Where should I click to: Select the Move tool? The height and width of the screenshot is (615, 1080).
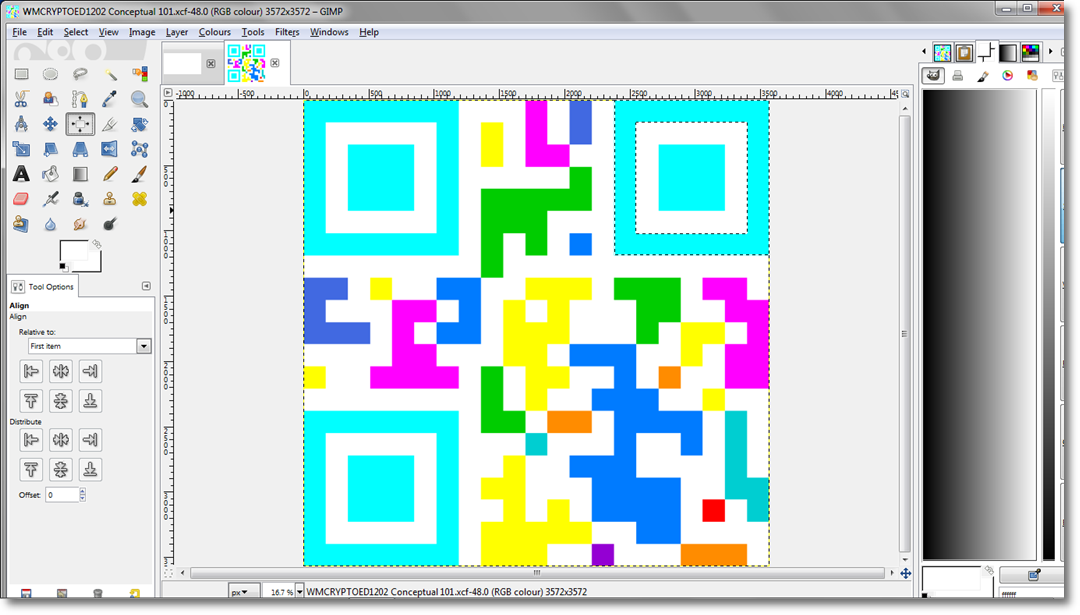coord(50,124)
